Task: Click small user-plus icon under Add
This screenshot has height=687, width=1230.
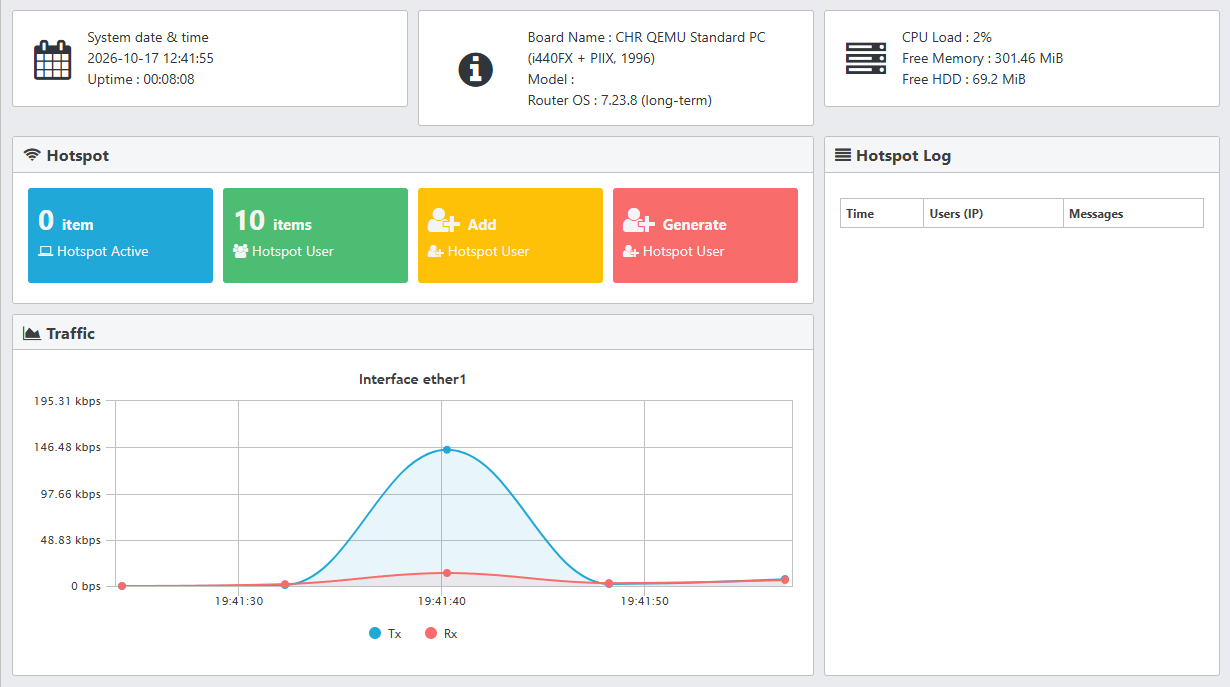Action: pyautogui.click(x=435, y=252)
